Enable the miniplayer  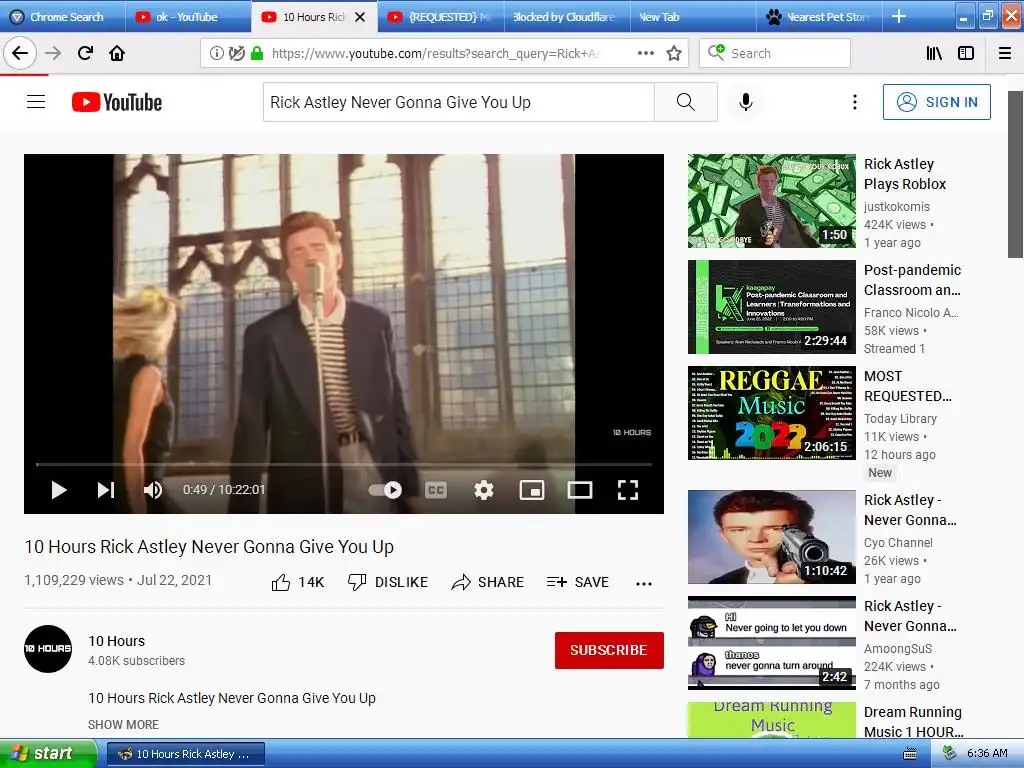(532, 490)
